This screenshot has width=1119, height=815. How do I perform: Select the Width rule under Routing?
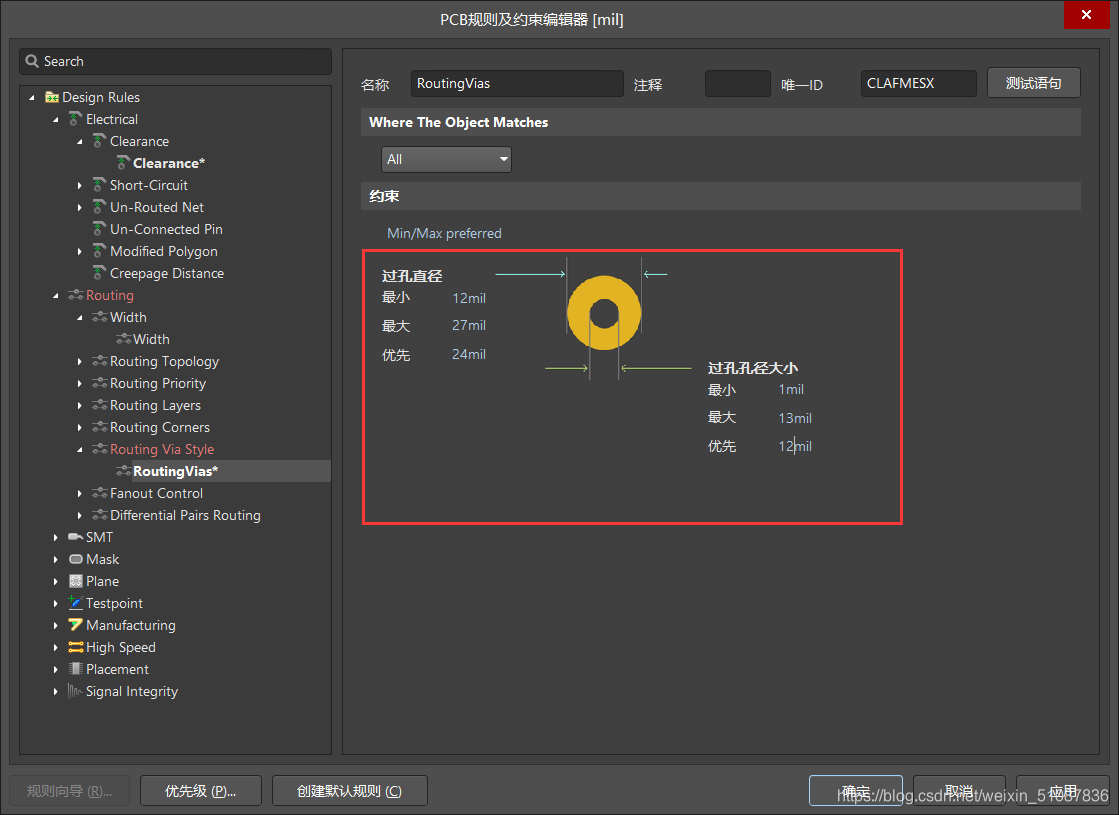pyautogui.click(x=151, y=339)
